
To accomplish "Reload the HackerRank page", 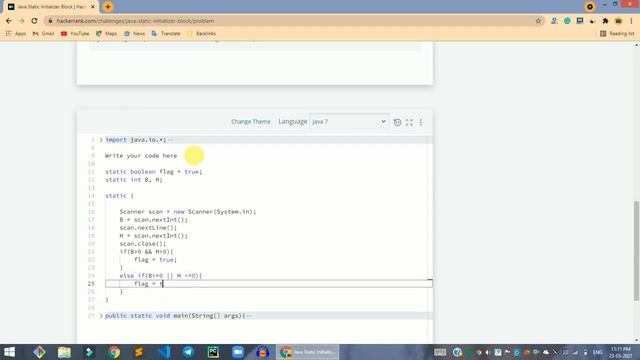I will (x=34, y=21).
